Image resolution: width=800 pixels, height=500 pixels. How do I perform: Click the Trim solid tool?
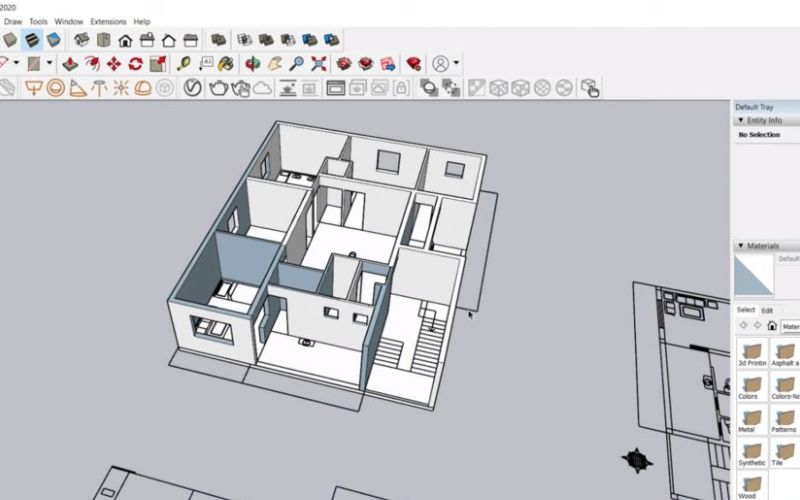pos(310,40)
